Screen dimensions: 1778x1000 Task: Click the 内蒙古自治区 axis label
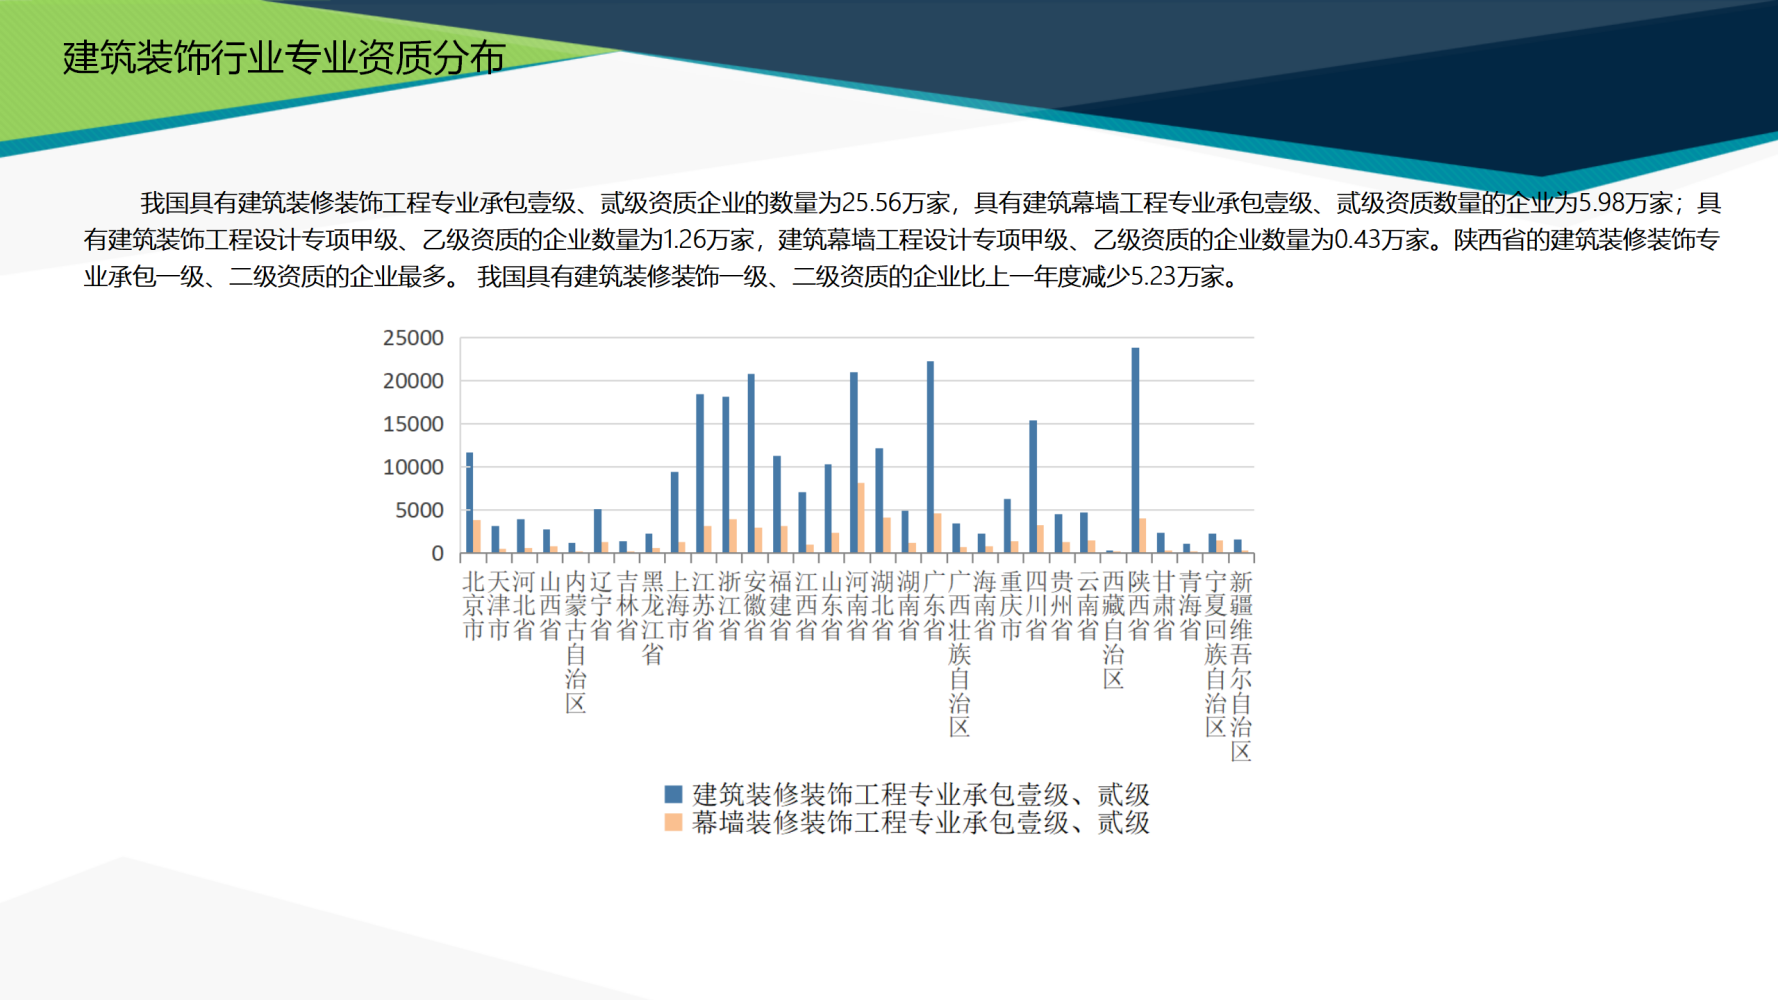[x=575, y=642]
